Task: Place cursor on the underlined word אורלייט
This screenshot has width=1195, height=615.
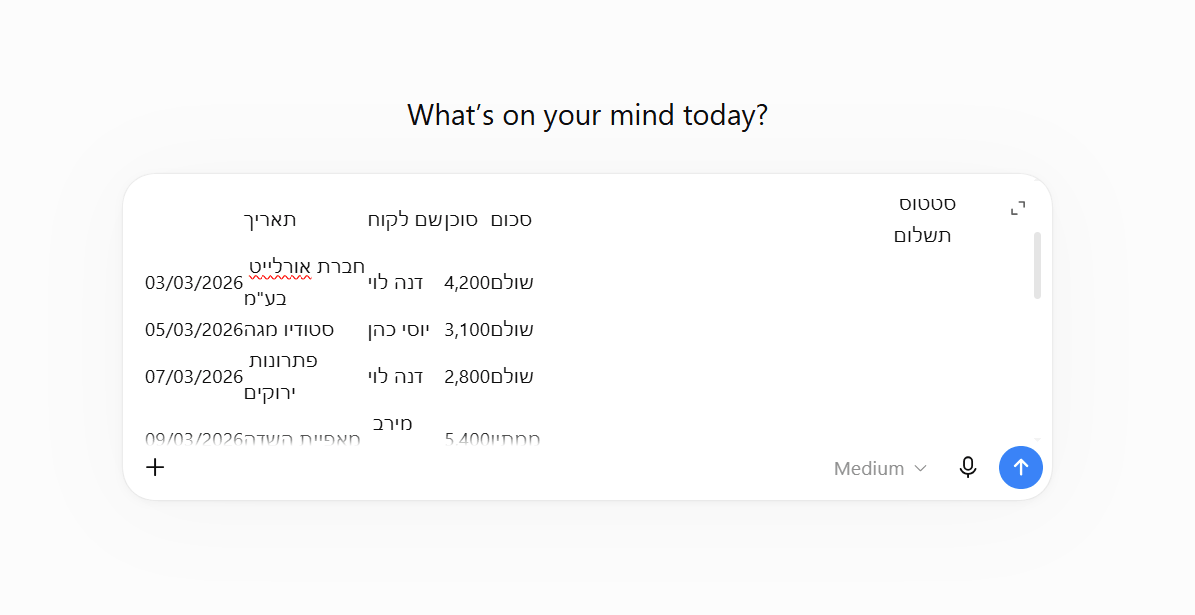Action: 280,267
